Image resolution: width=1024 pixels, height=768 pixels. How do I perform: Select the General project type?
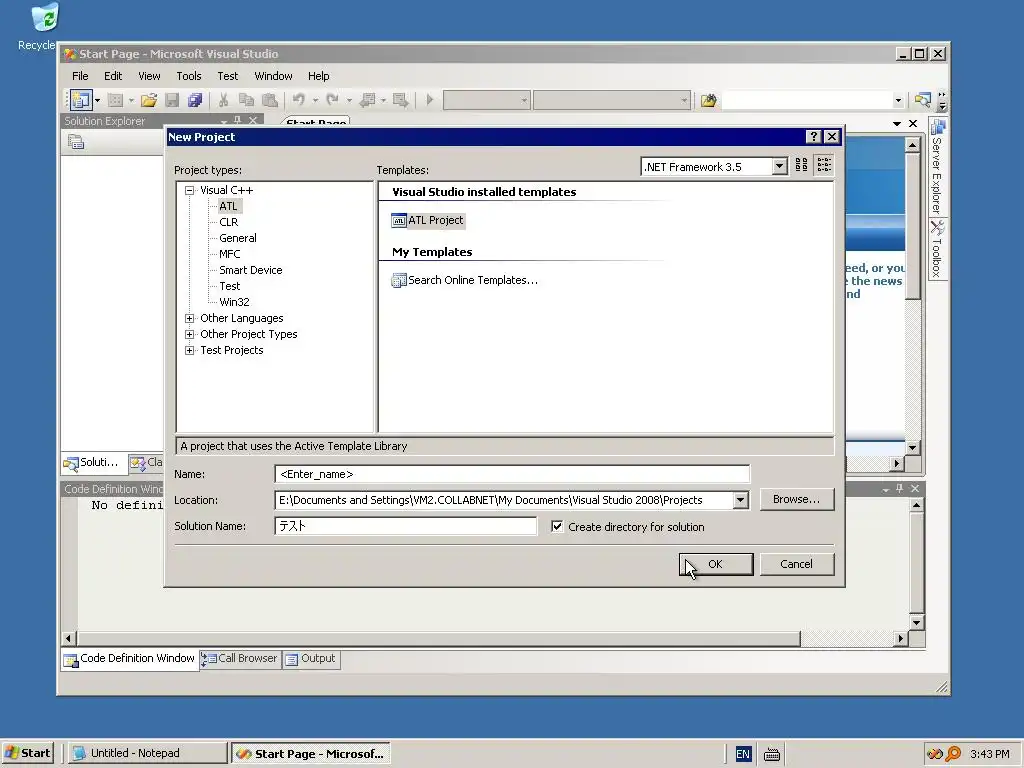click(238, 238)
